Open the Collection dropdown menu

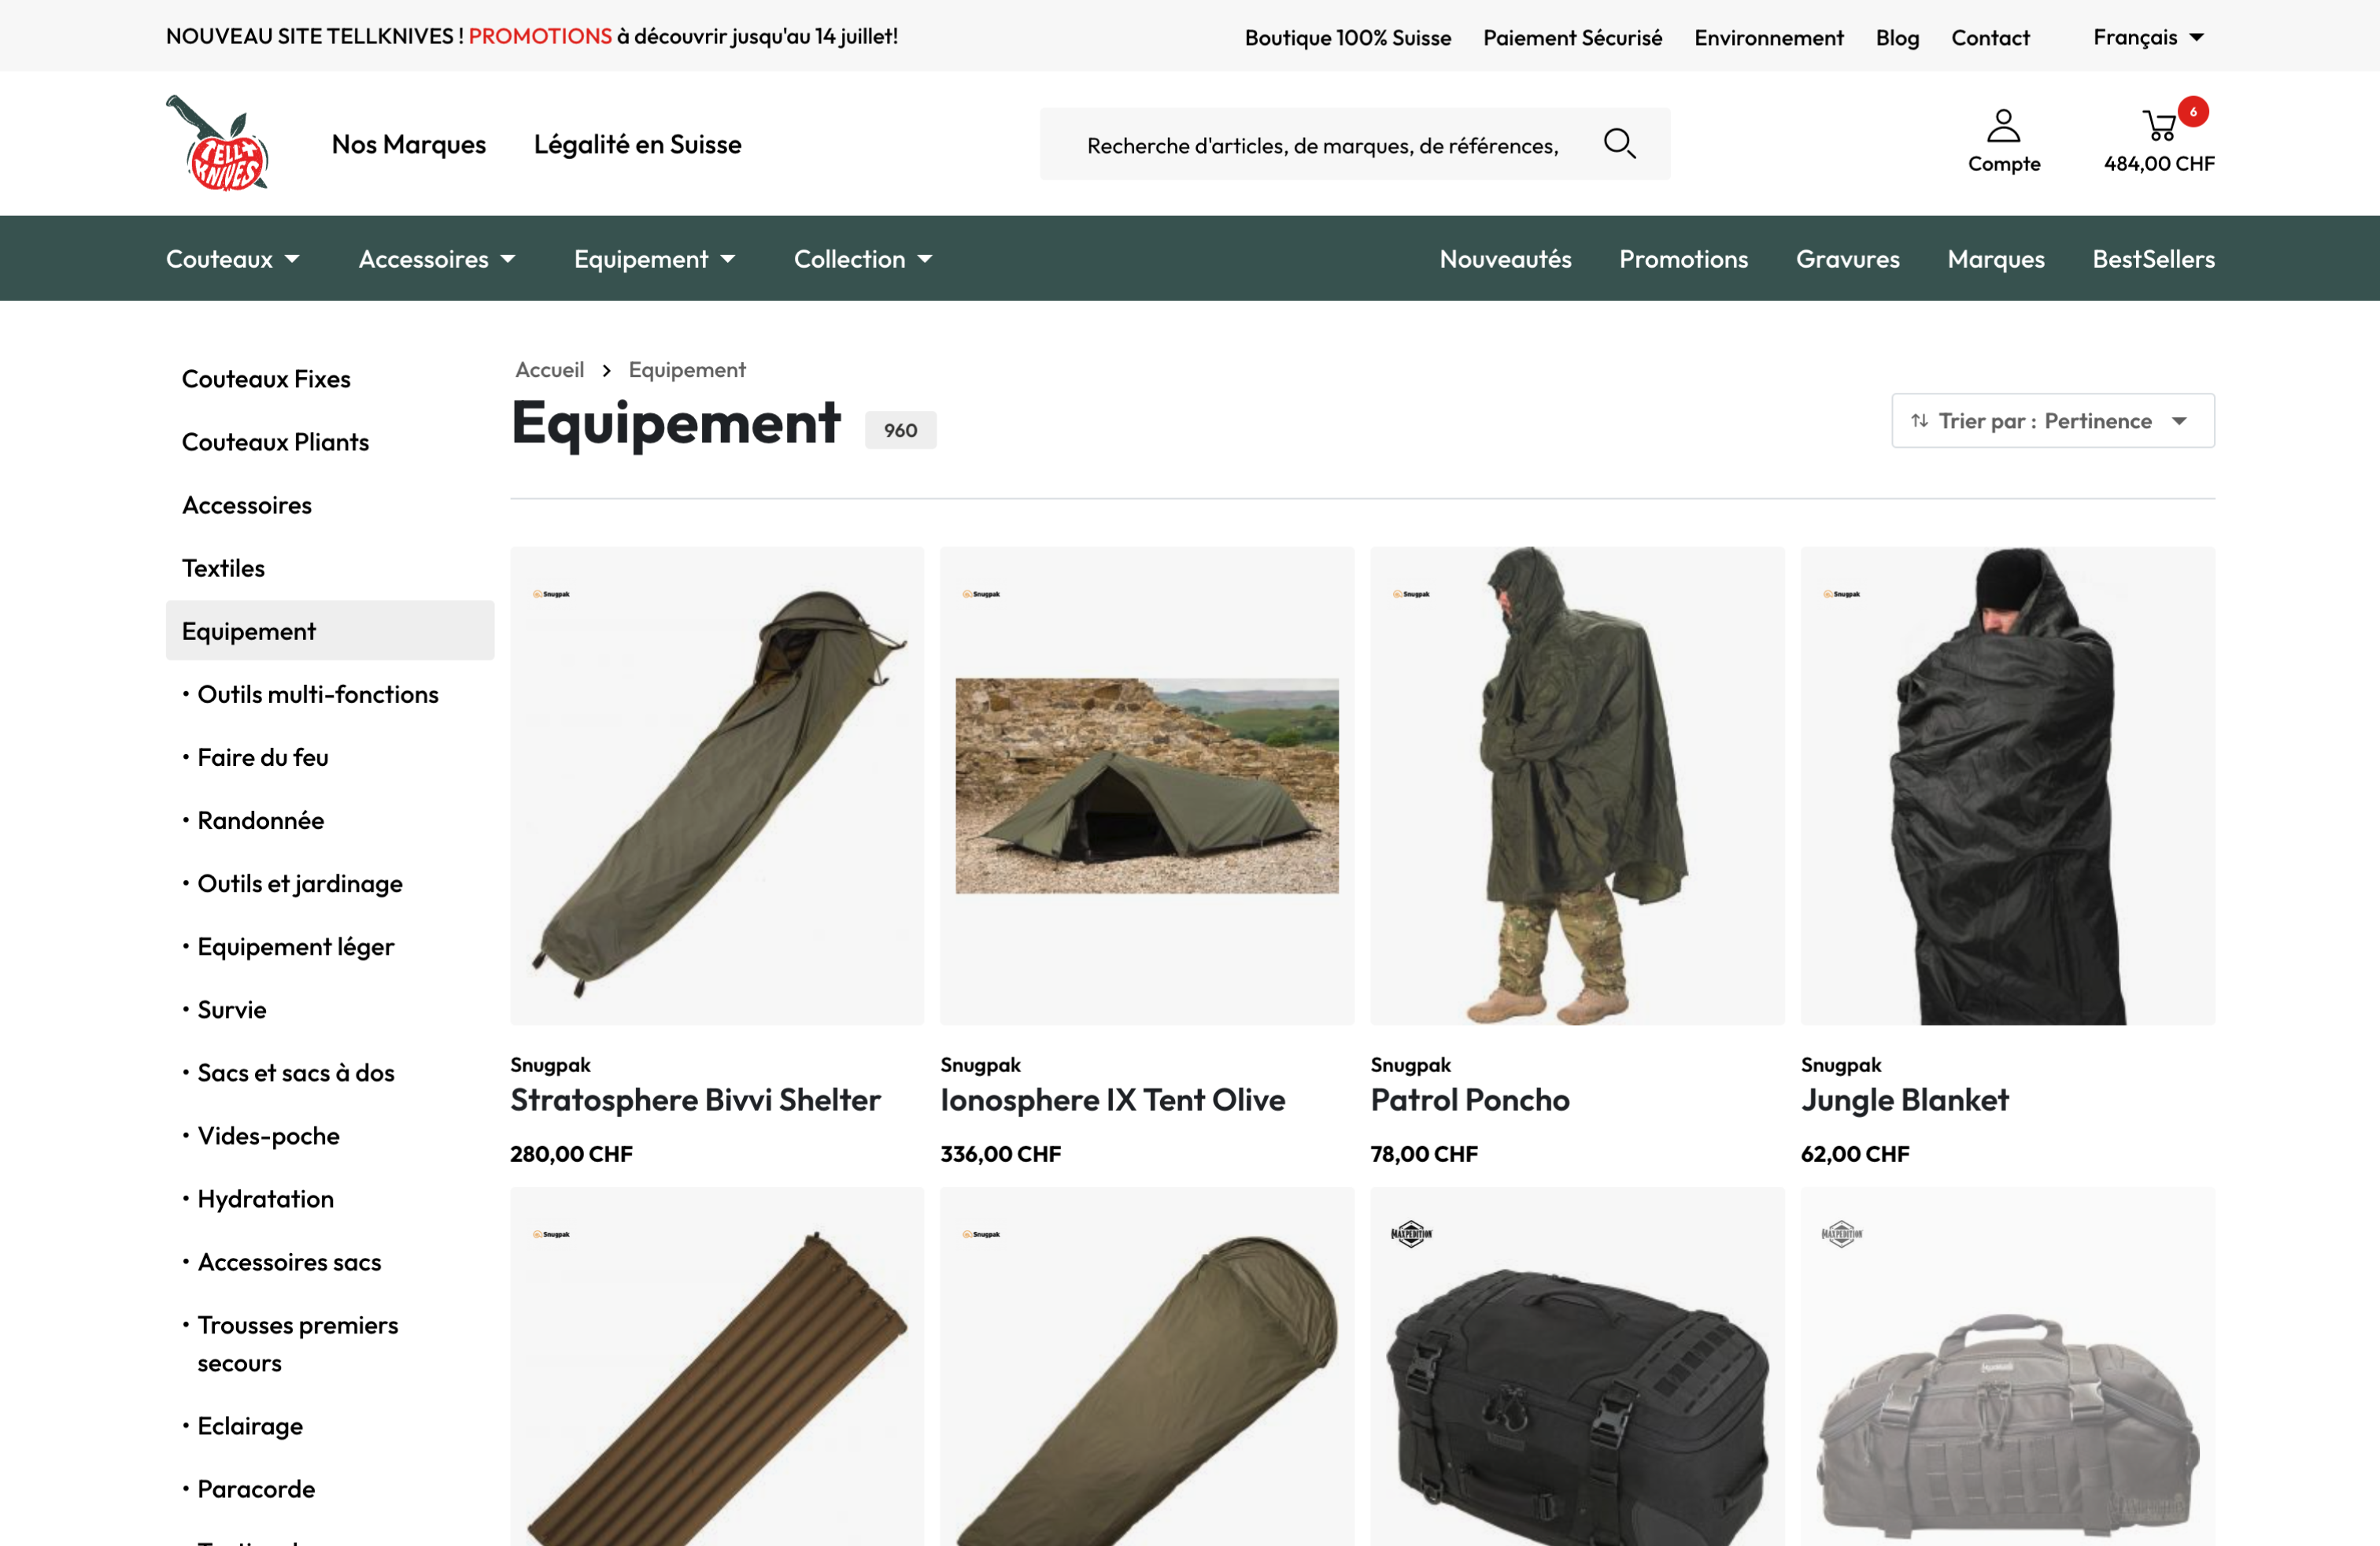tap(862, 259)
